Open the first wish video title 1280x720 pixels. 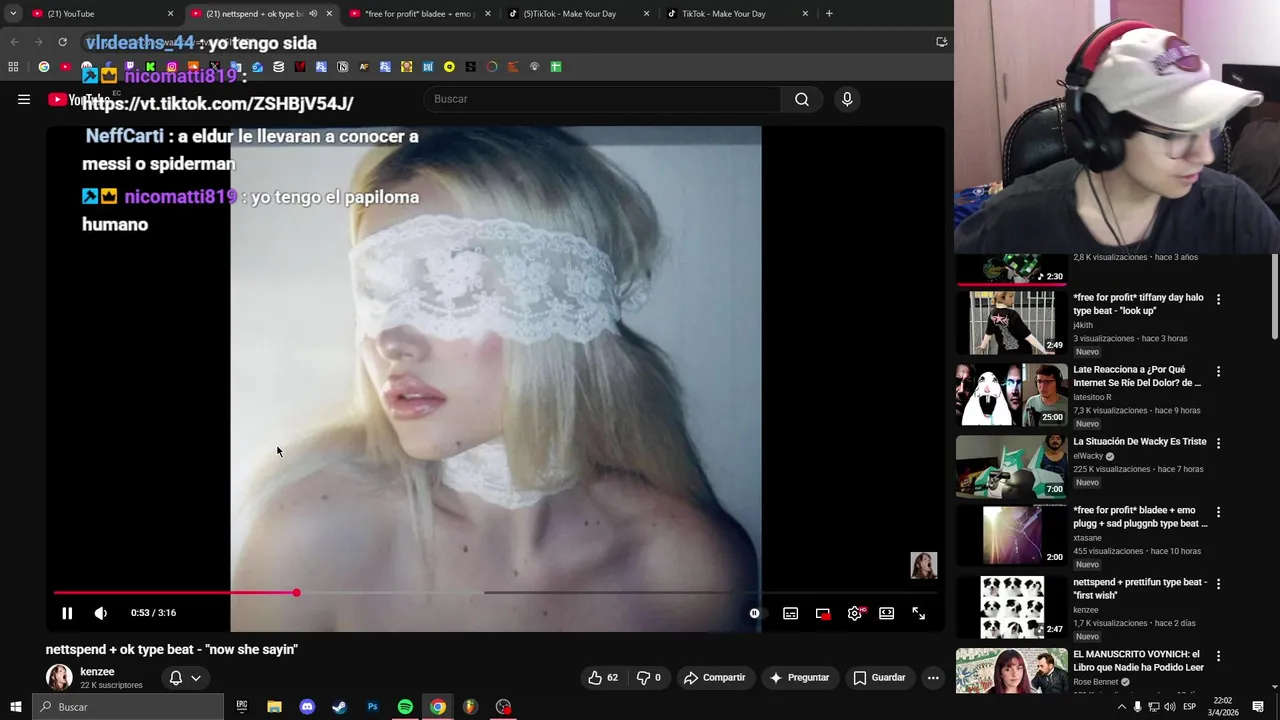[x=1139, y=588]
